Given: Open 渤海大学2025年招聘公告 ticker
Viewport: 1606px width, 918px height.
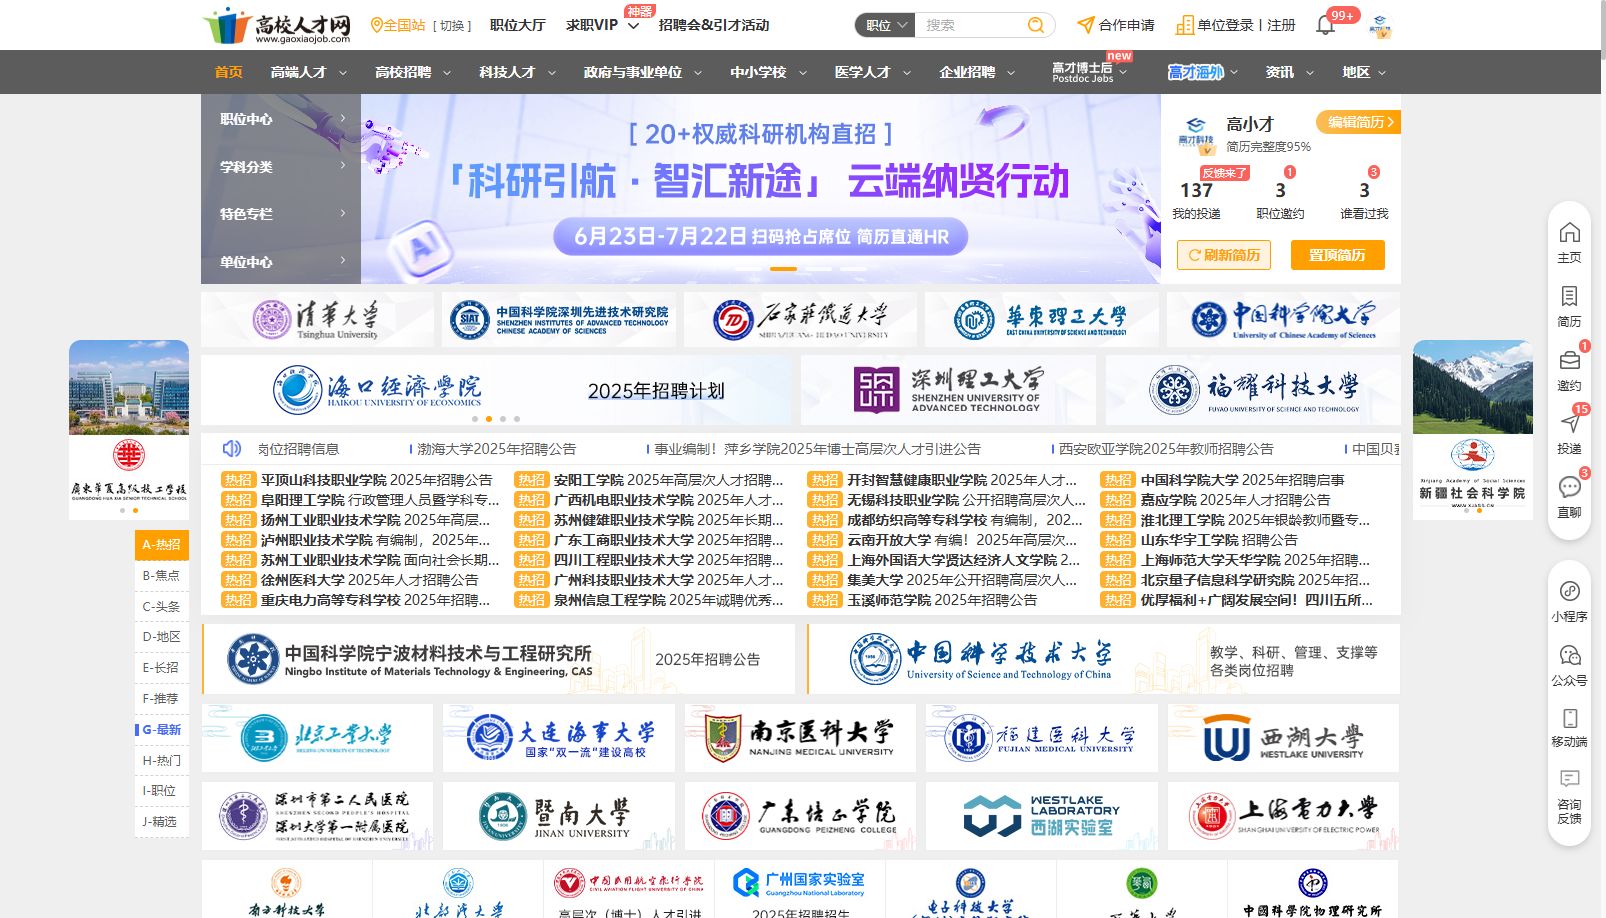Looking at the screenshot, I should pyautogui.click(x=496, y=449).
